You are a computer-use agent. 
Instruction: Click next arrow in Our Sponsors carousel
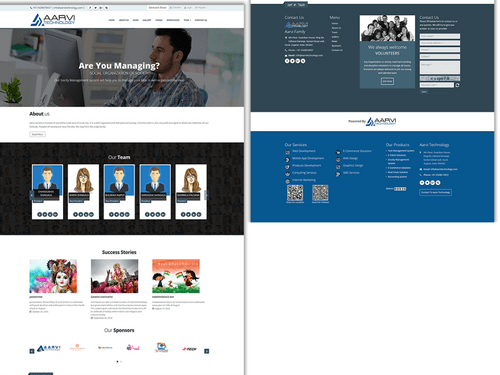(207, 351)
